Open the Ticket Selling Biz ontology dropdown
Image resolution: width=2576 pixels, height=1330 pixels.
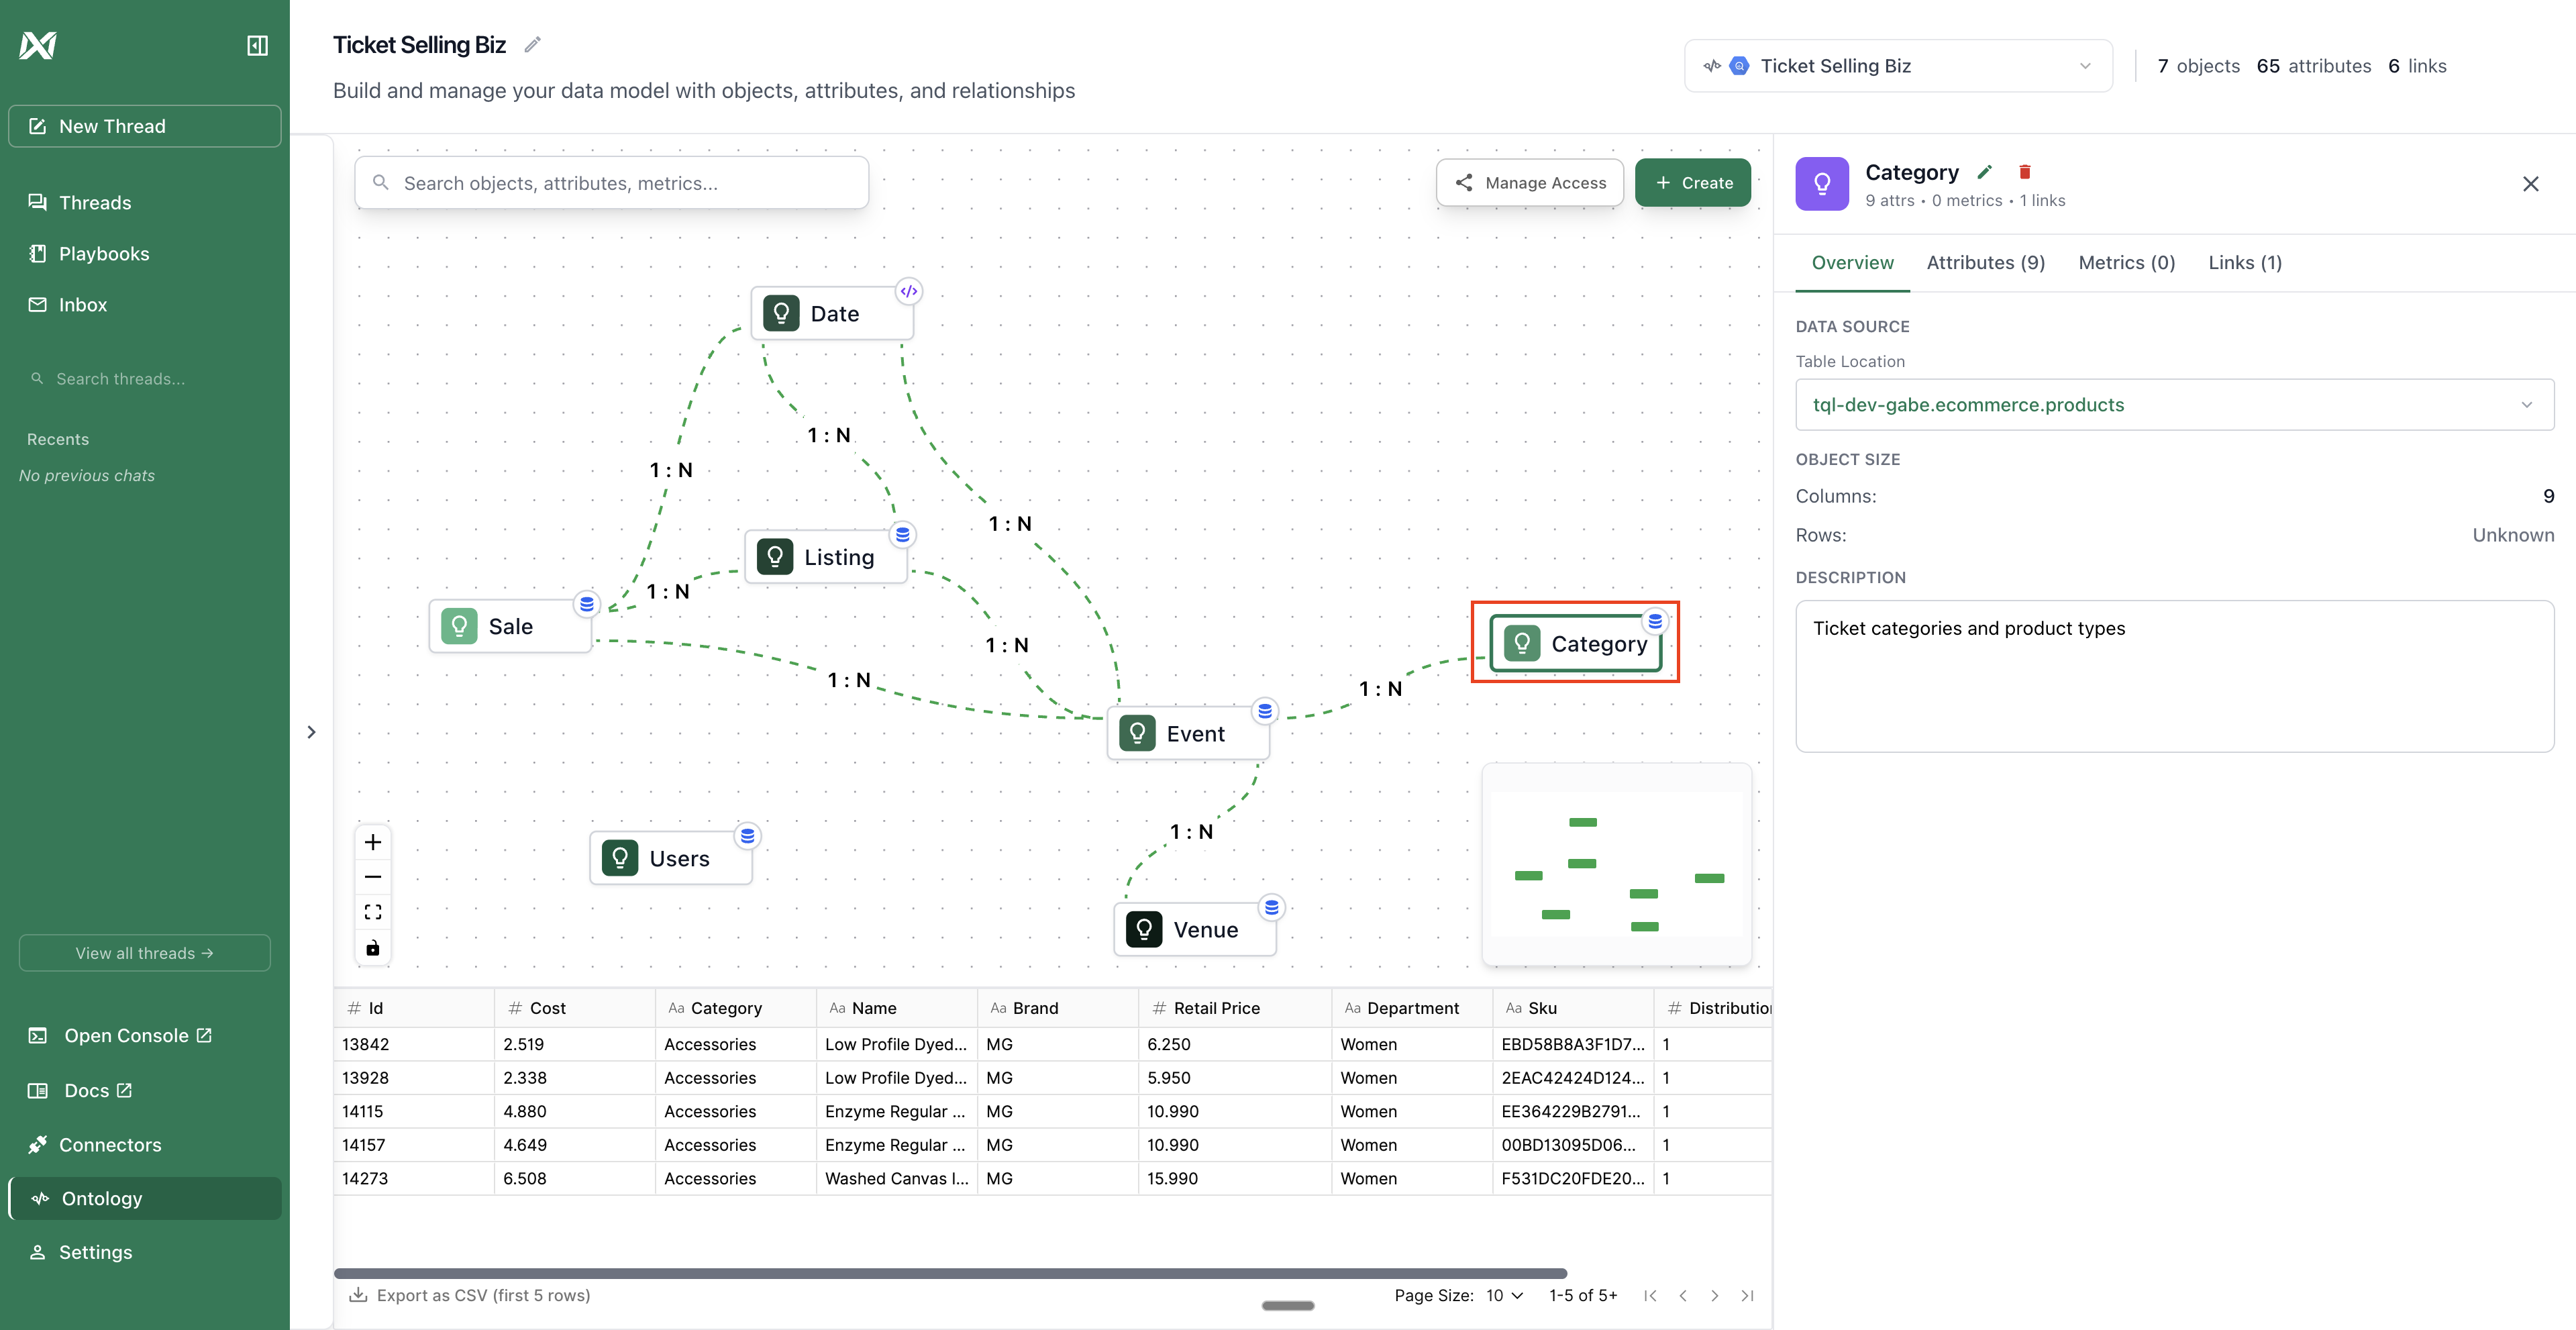pos(1897,66)
